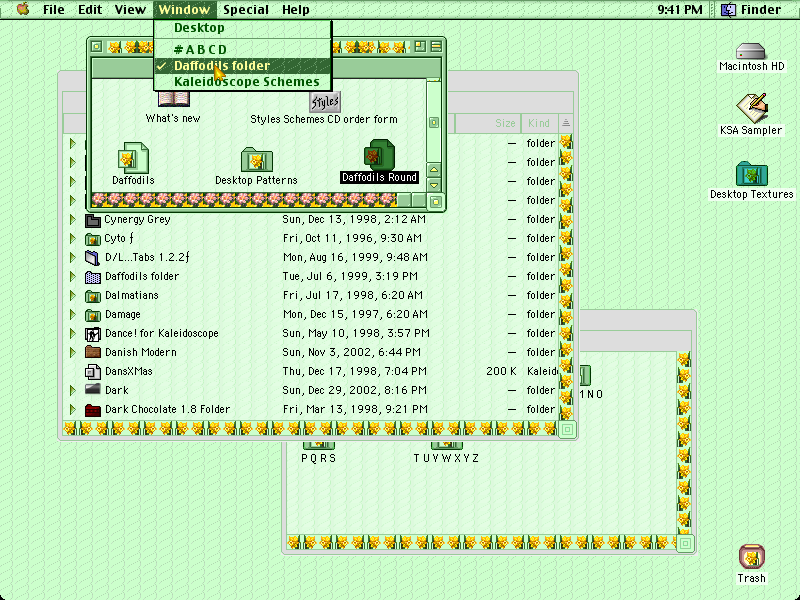Screen dimensions: 800x600
Task: Click the Trash icon
Action: coord(752,557)
